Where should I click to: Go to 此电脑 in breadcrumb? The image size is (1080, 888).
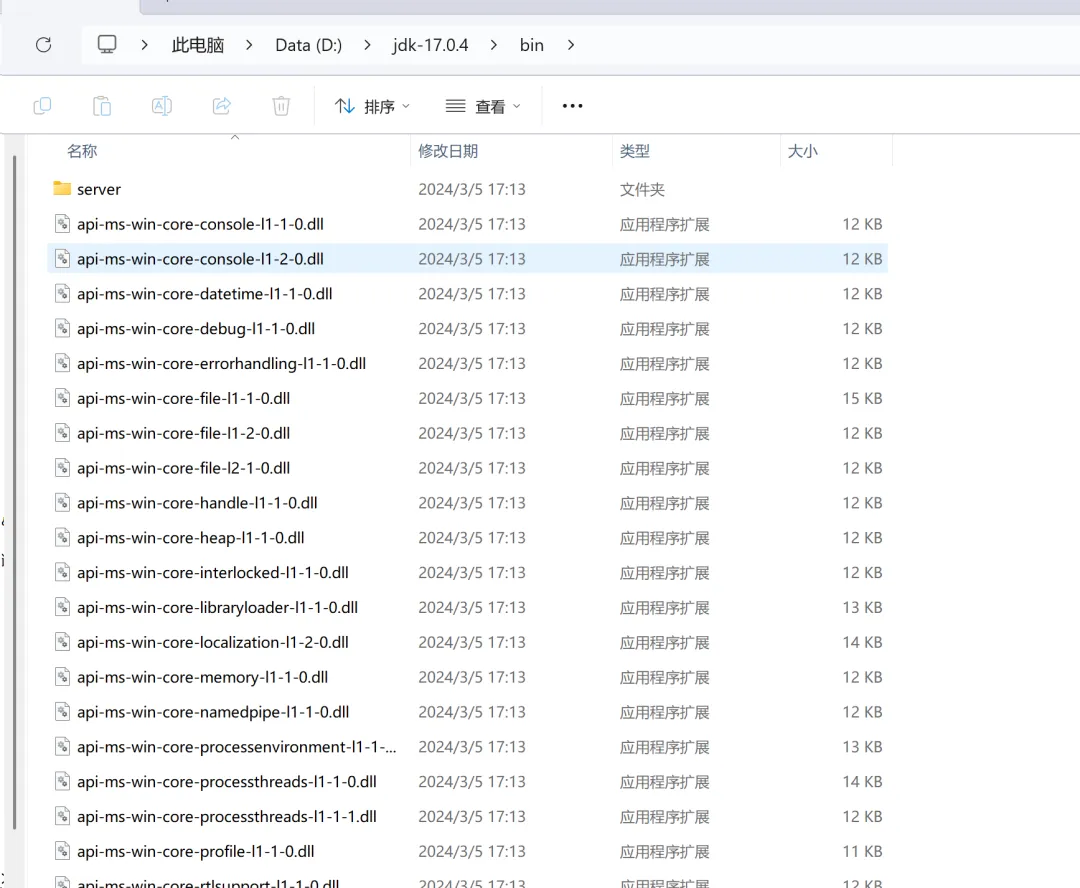(198, 45)
